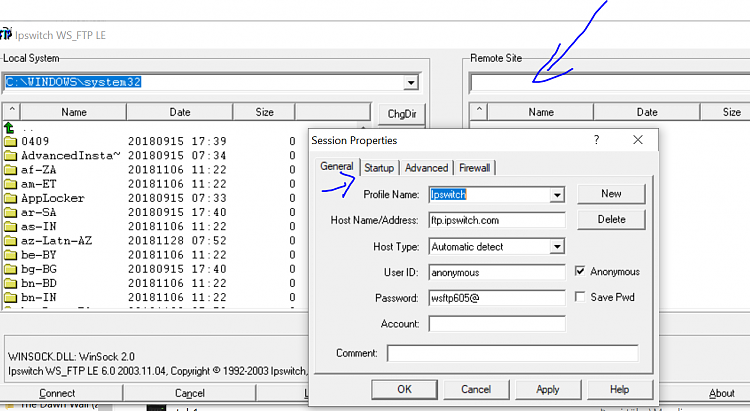Screen dimensions: 750x411
Task: Click the AppLocker folder icon
Action: [x=10, y=198]
